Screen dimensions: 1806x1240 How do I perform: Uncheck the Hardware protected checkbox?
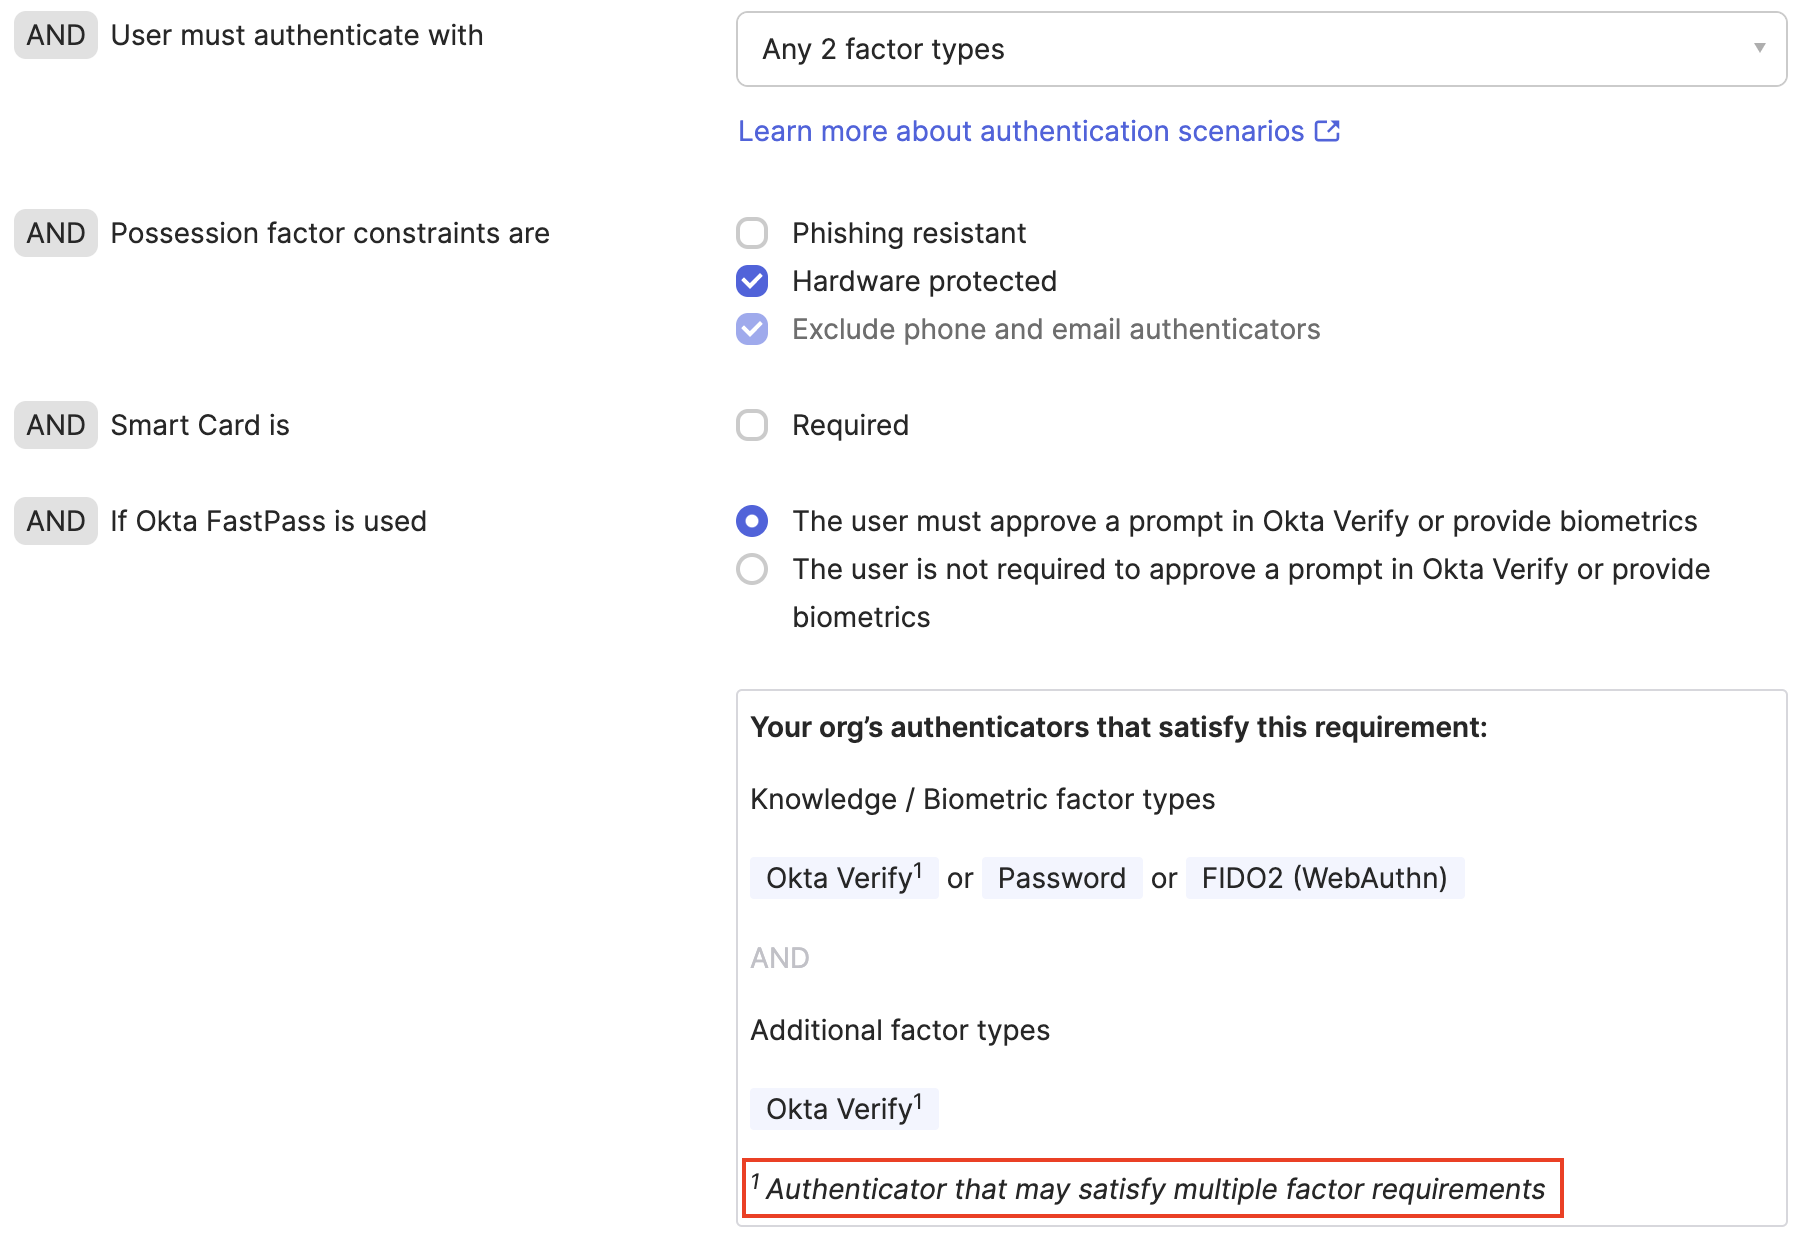coord(752,281)
